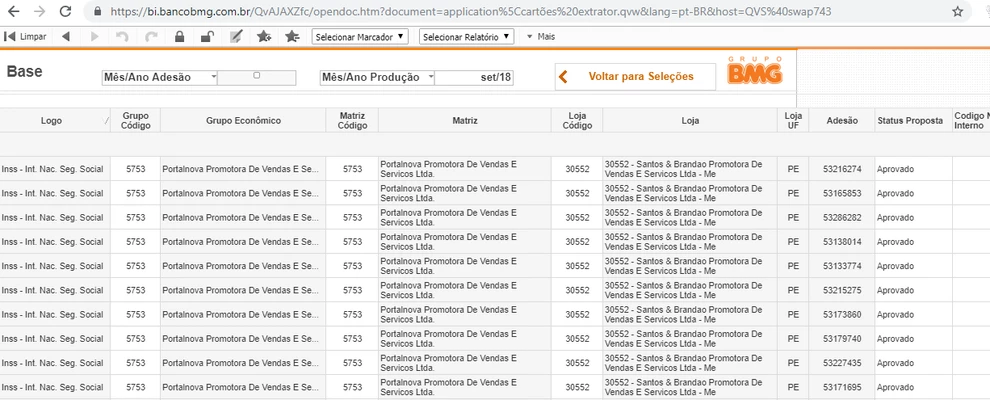Select Adesão cell 53215275
Viewport: 990px width, 400px height.
point(842,290)
